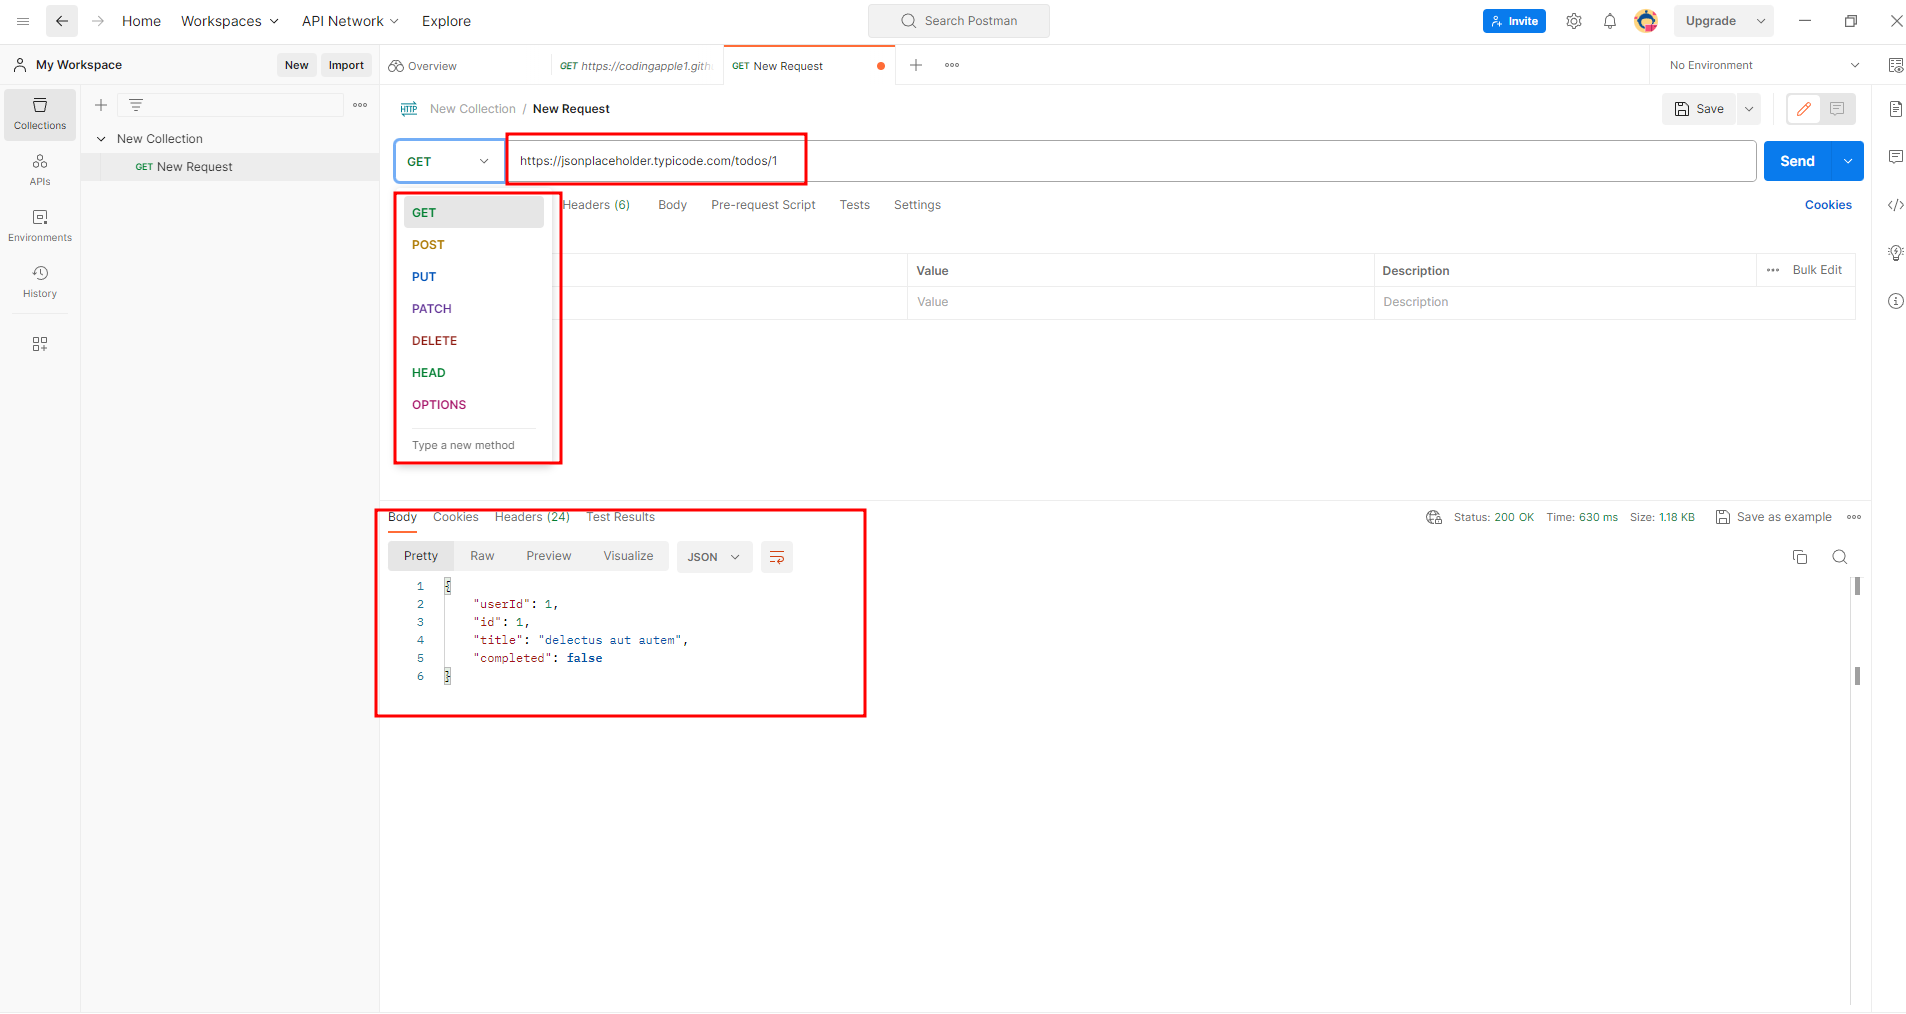Switch to the codingapple GET request tab
Viewport: 1906px width, 1014px height.
[x=636, y=66]
